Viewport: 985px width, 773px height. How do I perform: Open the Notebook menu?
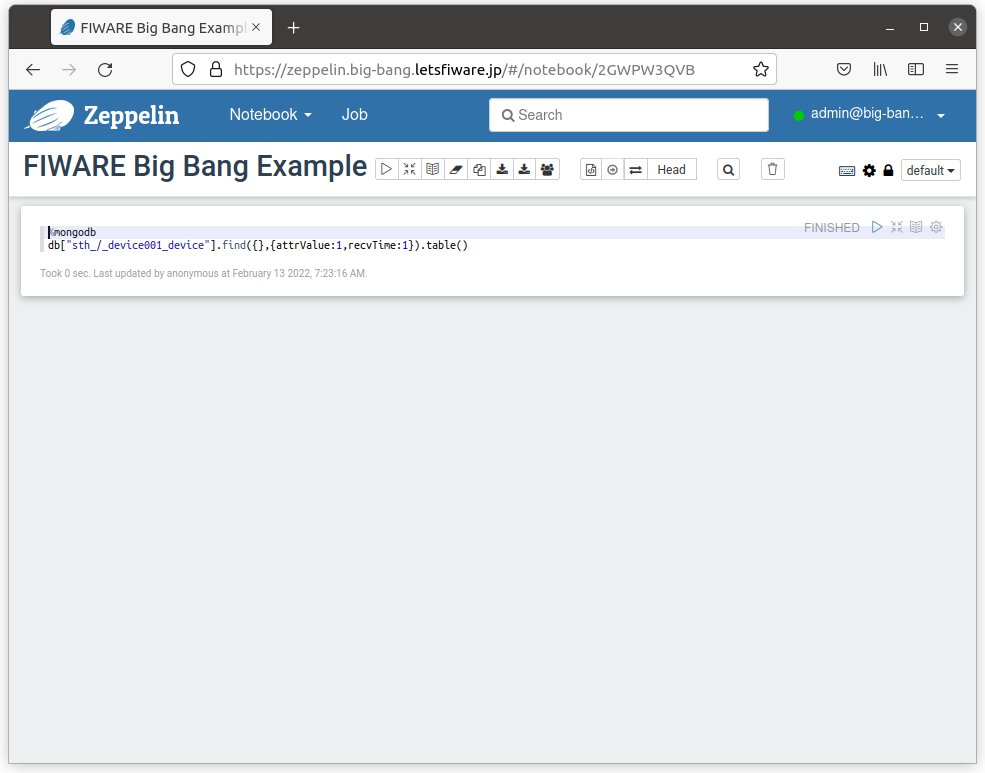pyautogui.click(x=270, y=115)
